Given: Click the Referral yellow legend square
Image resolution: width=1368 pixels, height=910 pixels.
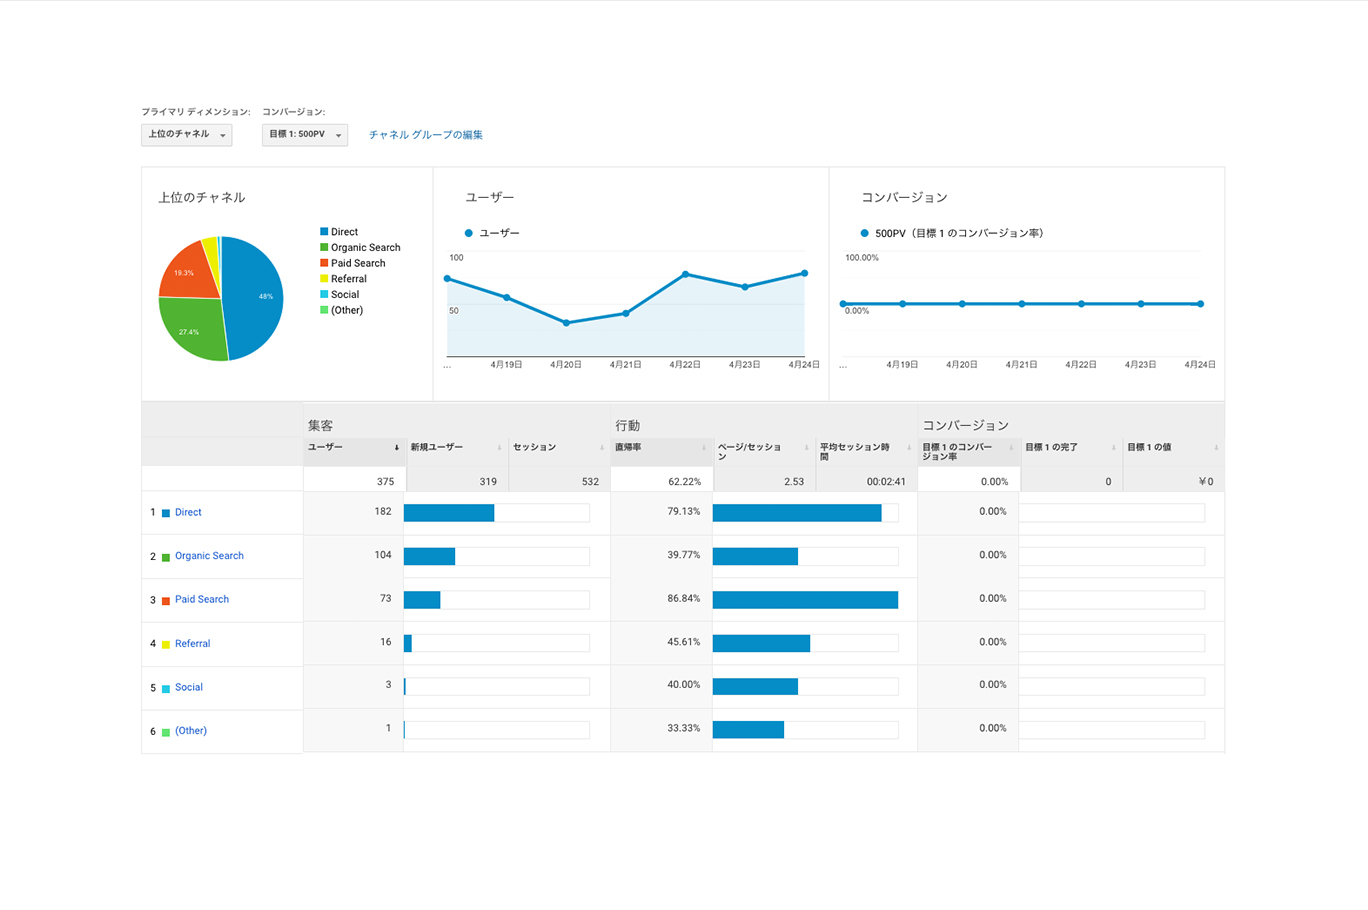Looking at the screenshot, I should [324, 279].
